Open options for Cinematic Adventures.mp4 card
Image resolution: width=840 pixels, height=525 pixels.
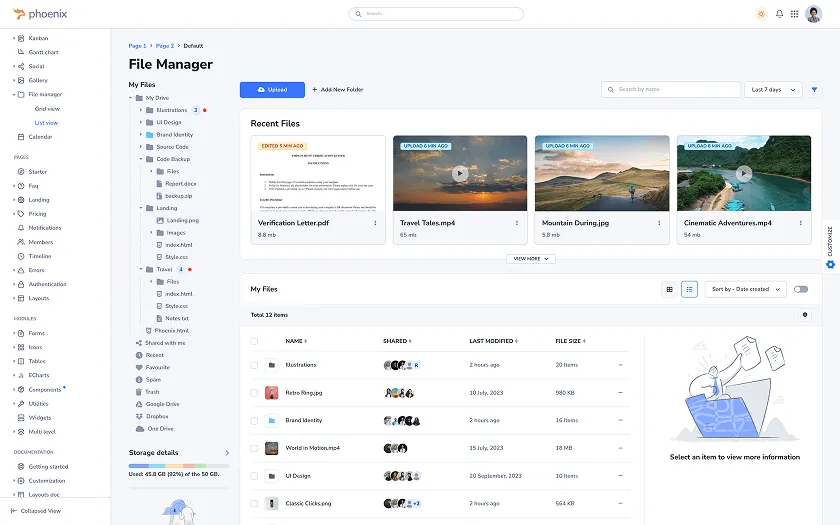(801, 223)
